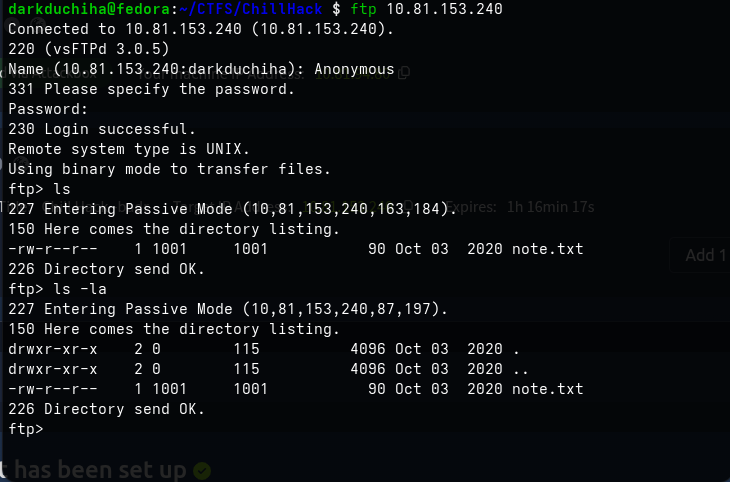Click the last 226 Directory send OK line

[x=106, y=409]
